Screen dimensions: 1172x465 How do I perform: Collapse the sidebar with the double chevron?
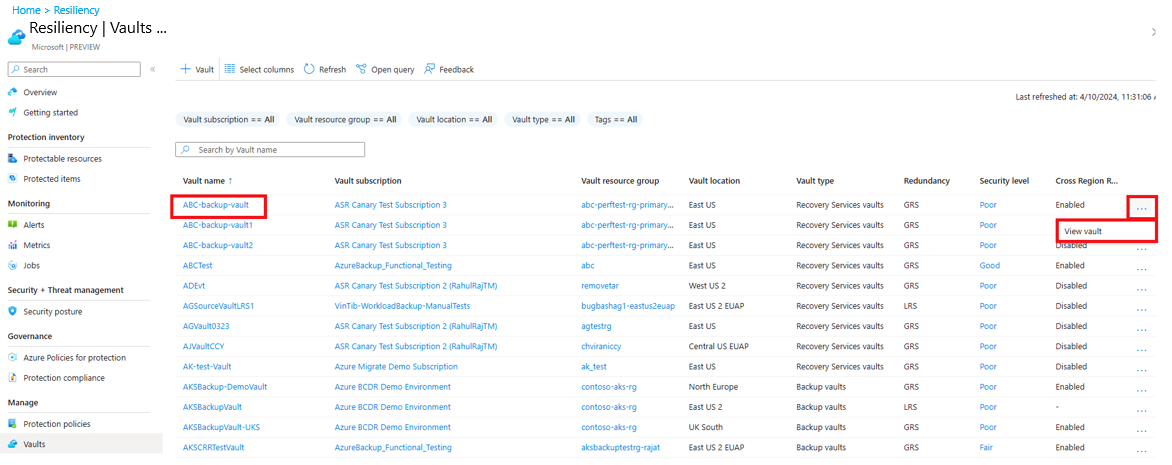point(152,69)
